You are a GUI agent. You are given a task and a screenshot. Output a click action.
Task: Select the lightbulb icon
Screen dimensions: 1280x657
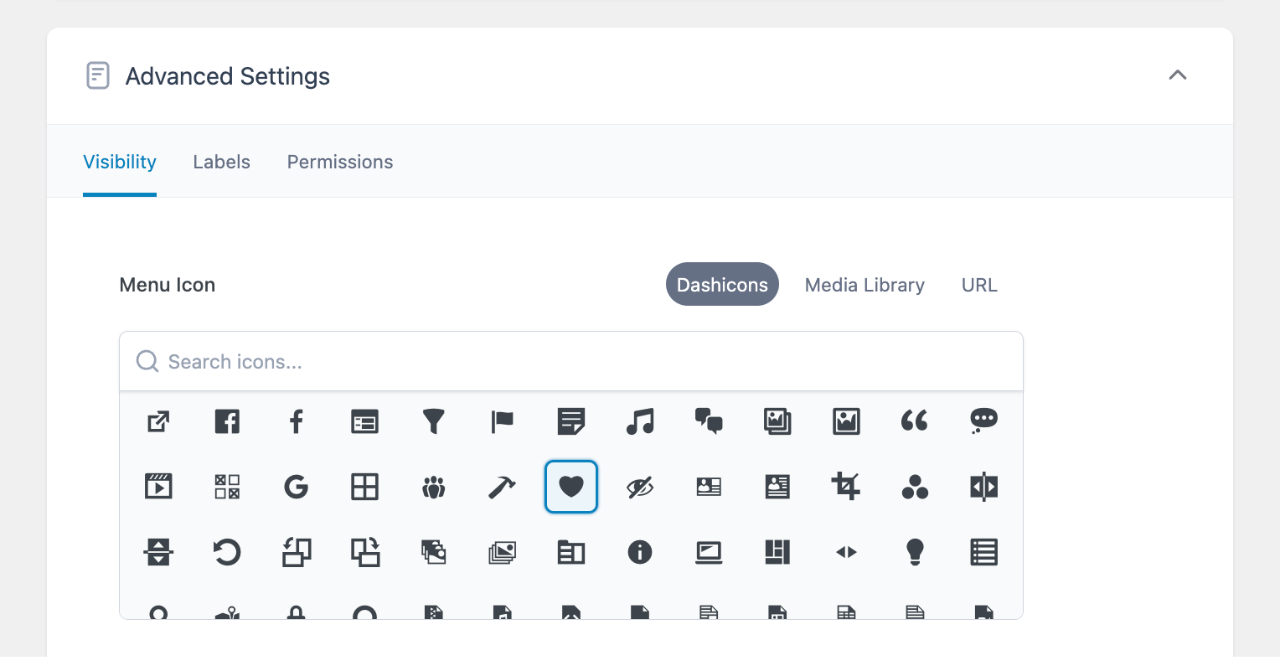pyautogui.click(x=915, y=552)
